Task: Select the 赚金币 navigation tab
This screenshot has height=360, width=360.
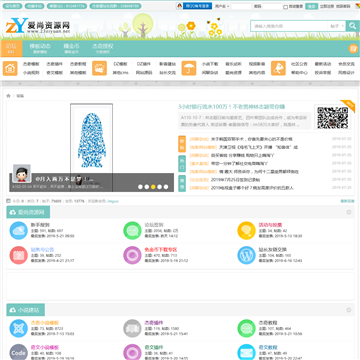Action: [x=71, y=49]
